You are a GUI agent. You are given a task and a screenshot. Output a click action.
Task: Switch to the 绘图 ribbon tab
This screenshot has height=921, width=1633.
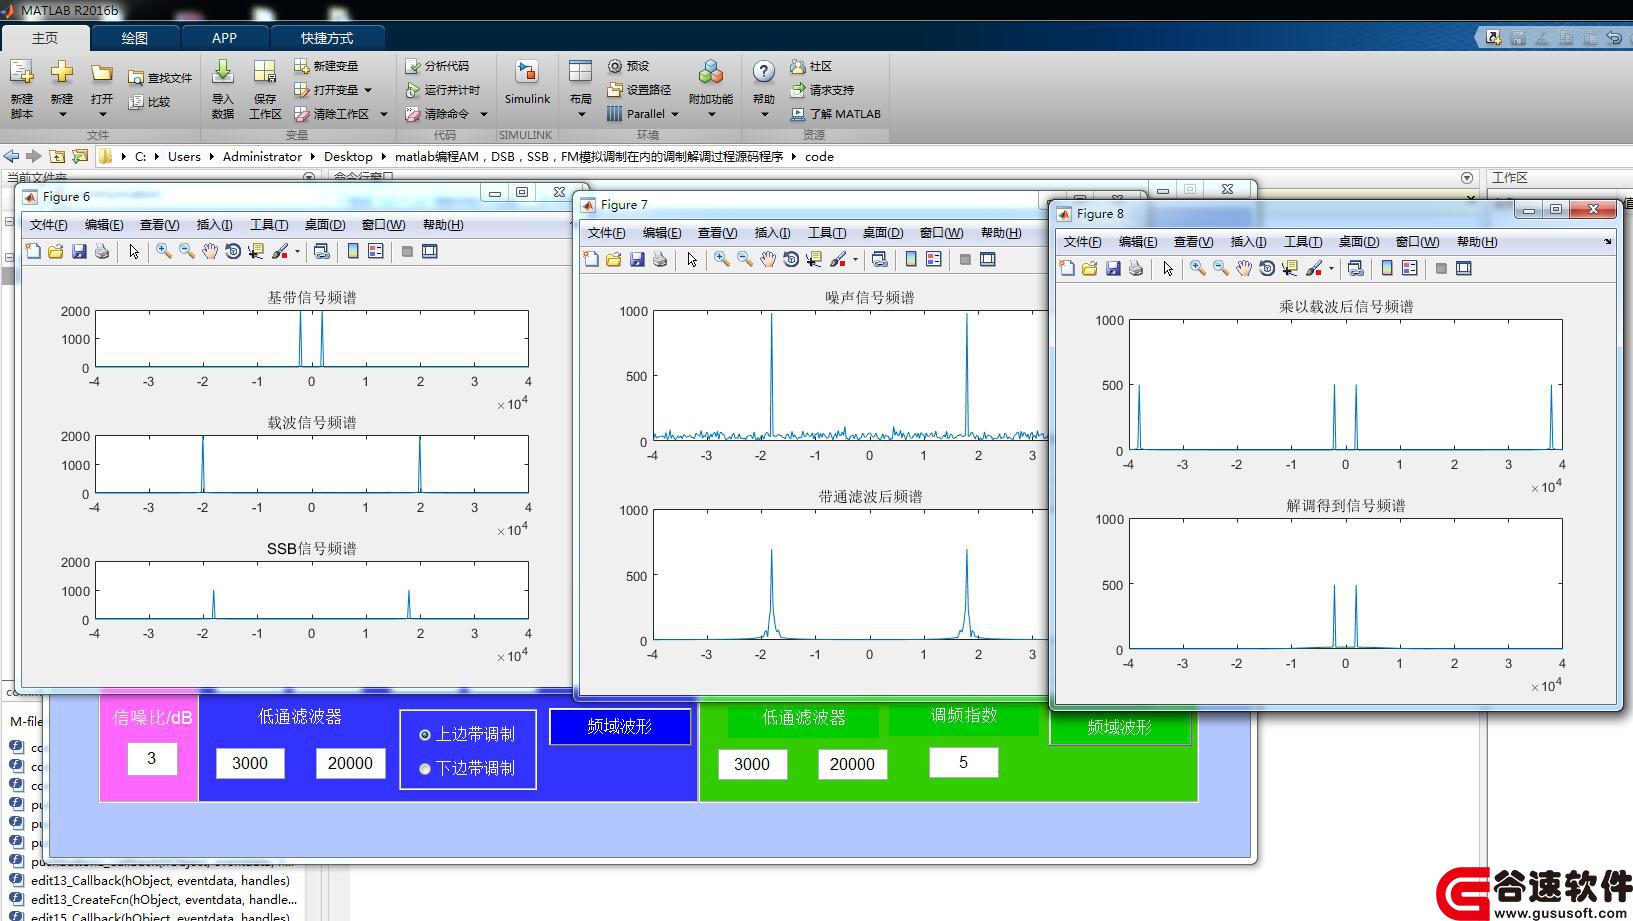click(135, 38)
